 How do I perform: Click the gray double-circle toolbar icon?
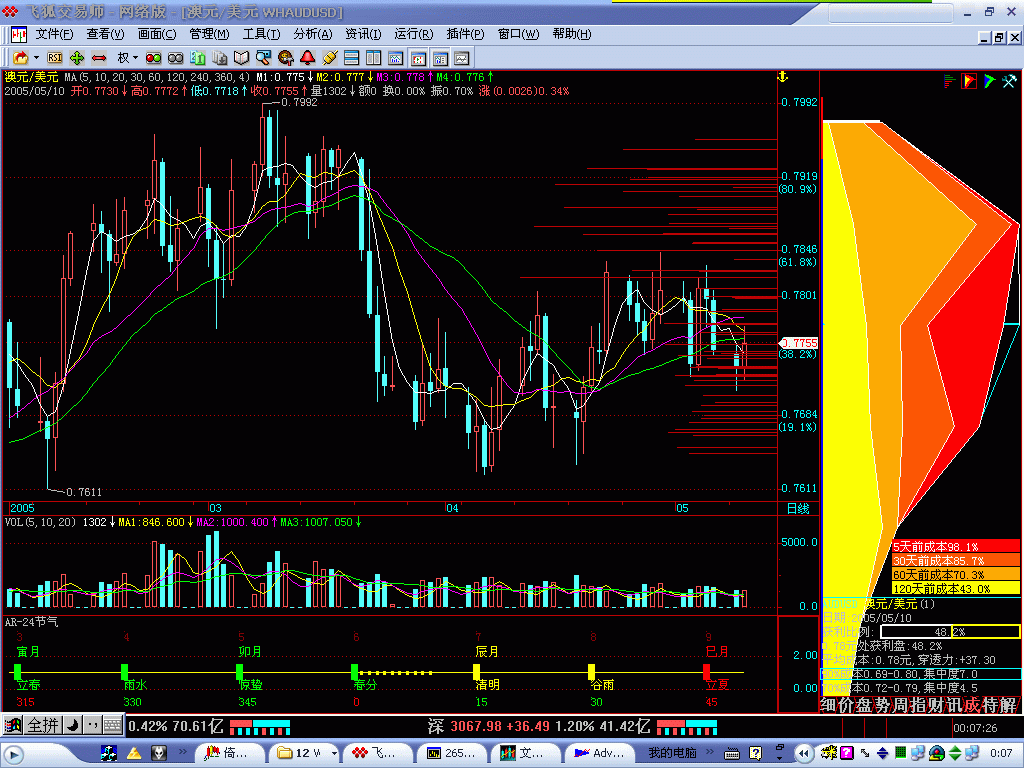175,58
